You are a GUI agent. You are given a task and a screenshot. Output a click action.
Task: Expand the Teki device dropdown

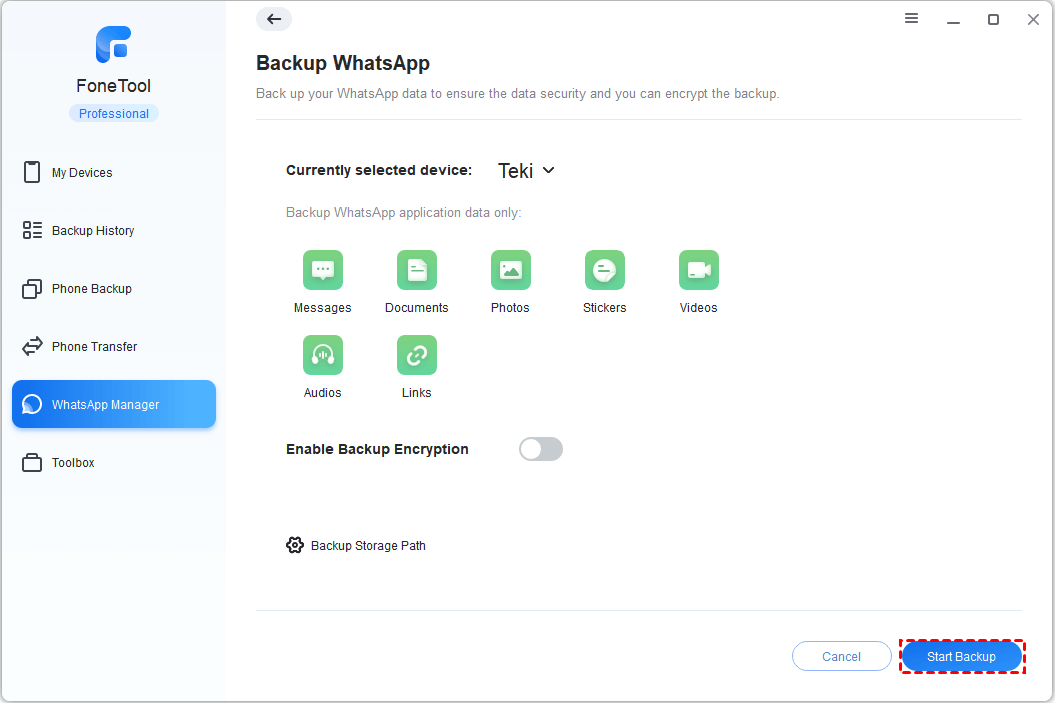pos(525,170)
